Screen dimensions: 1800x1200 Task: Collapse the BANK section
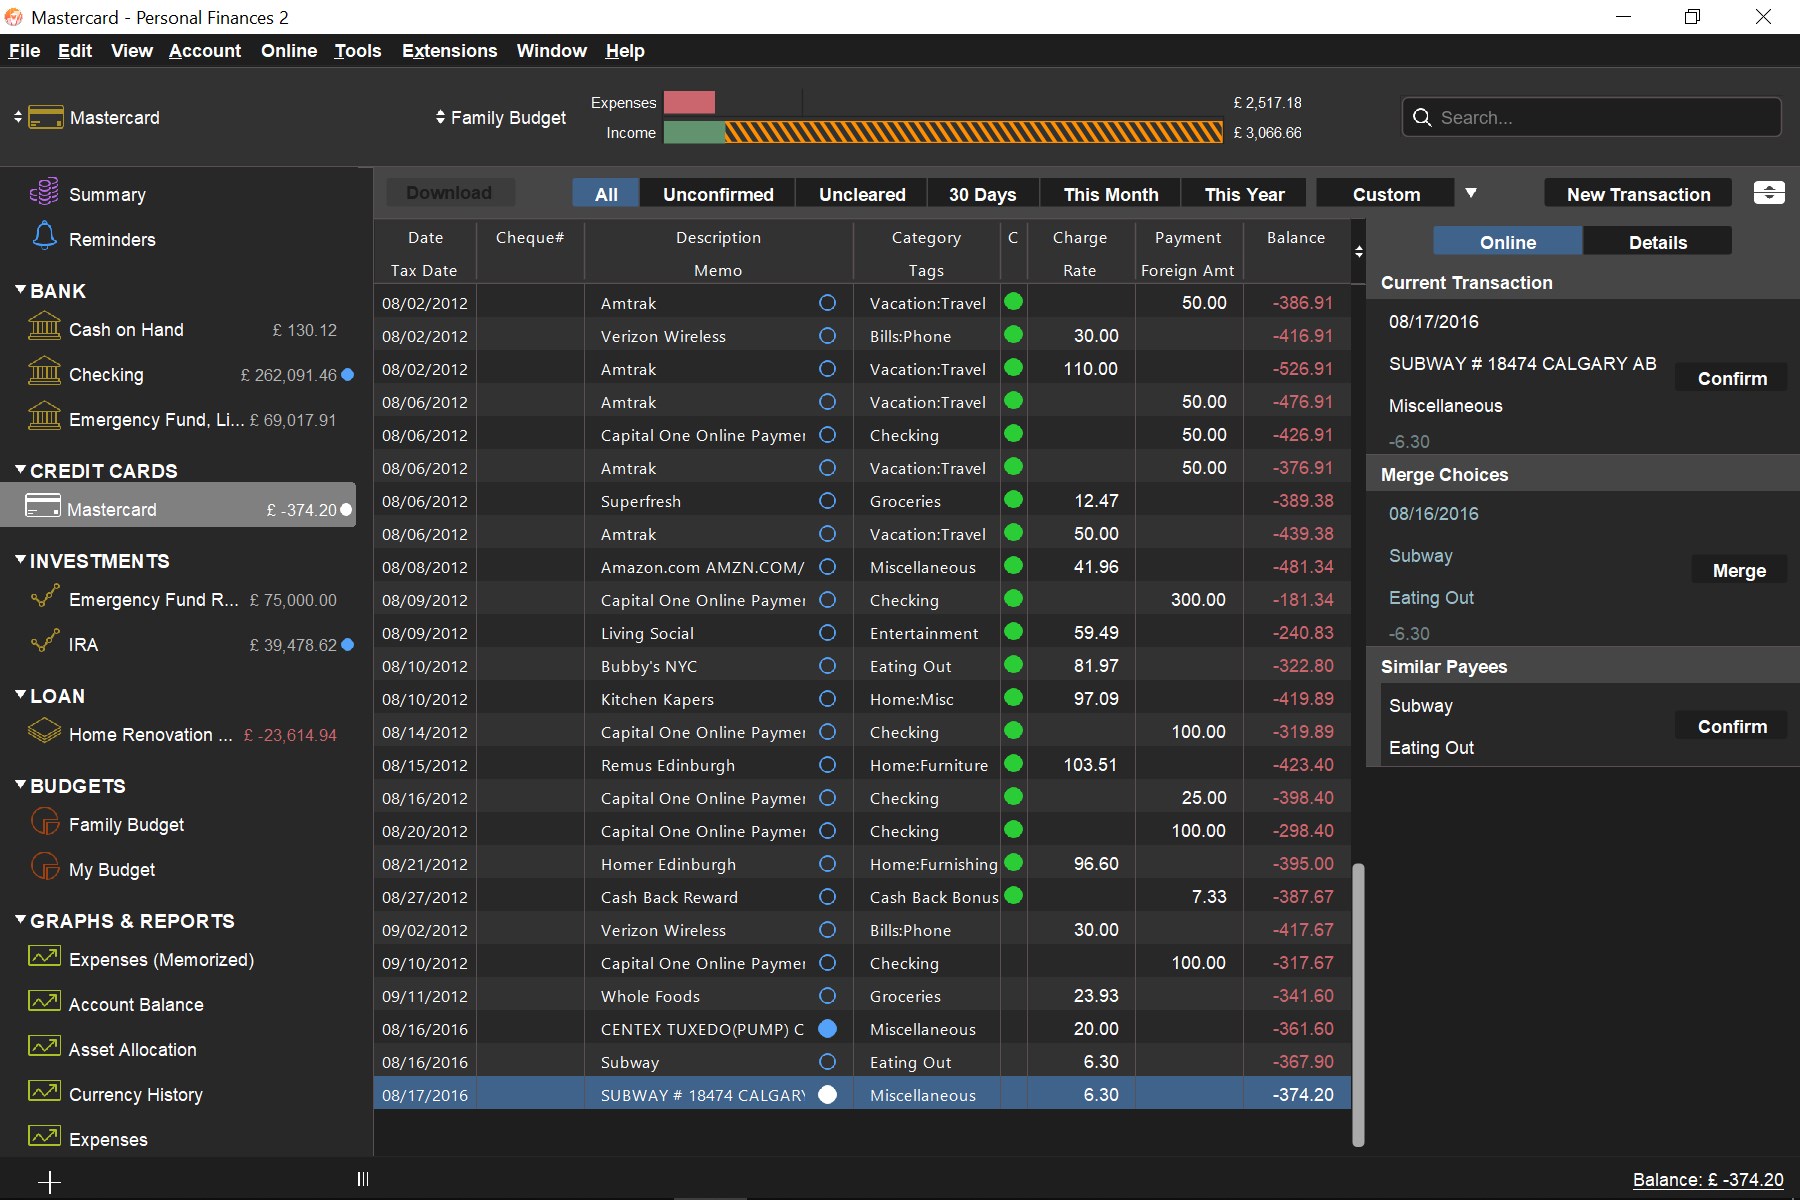[x=20, y=290]
